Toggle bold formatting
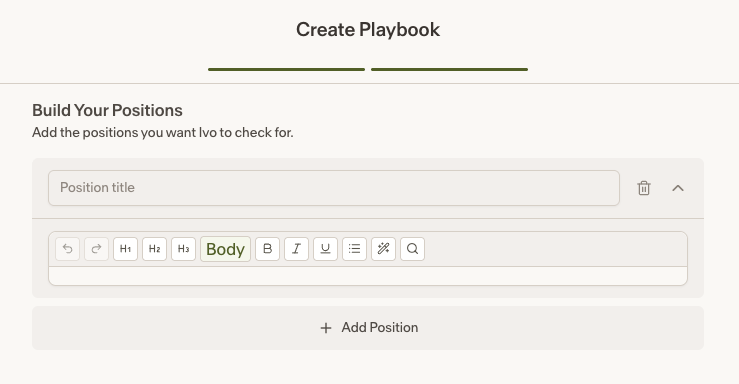The width and height of the screenshot is (739, 384). (267, 249)
